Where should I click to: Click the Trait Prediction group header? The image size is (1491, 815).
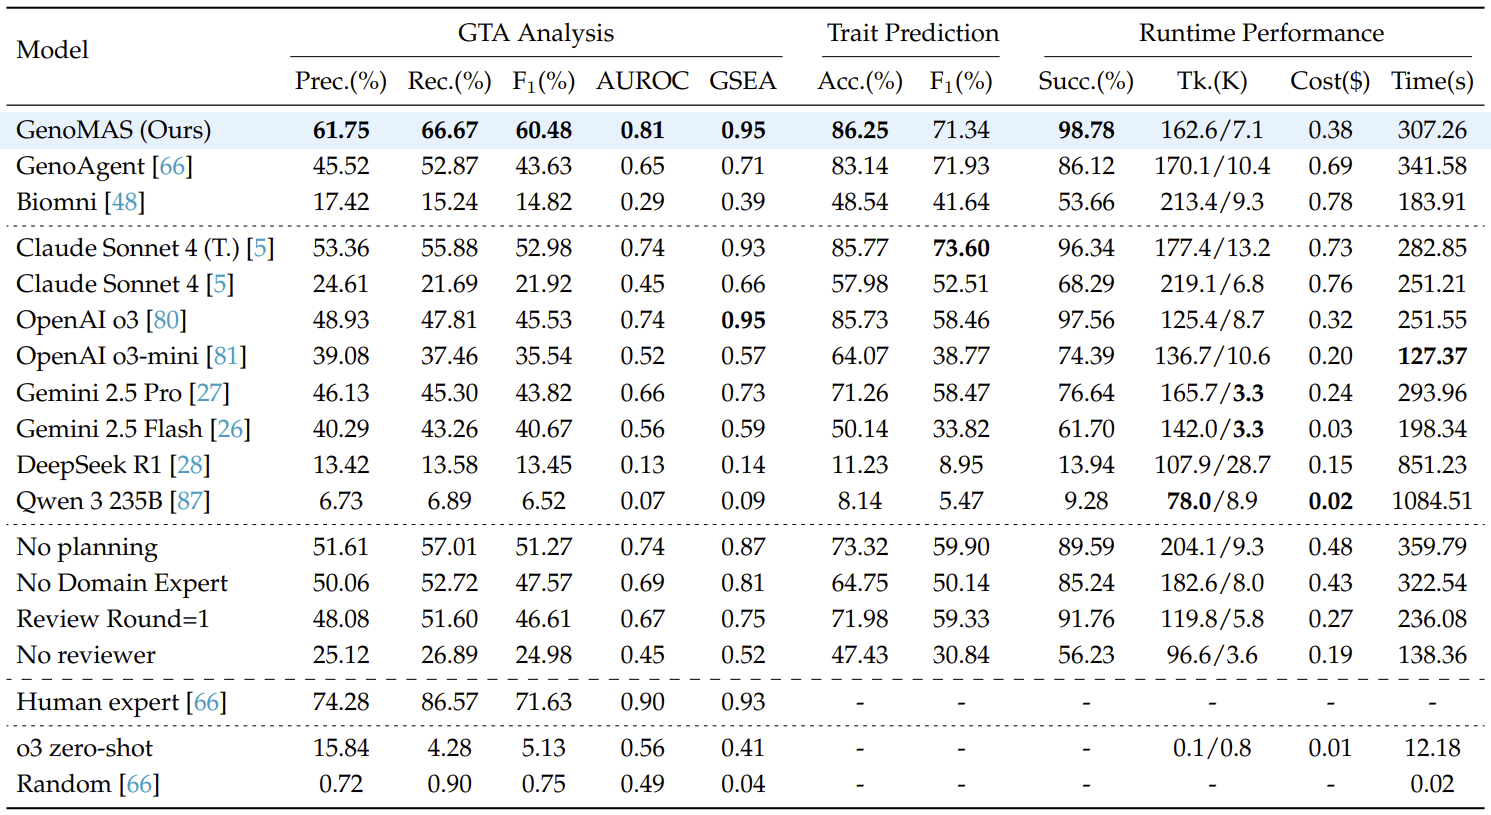coord(912,33)
